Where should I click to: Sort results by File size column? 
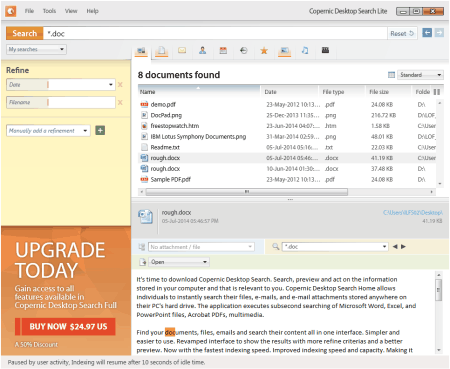388,92
